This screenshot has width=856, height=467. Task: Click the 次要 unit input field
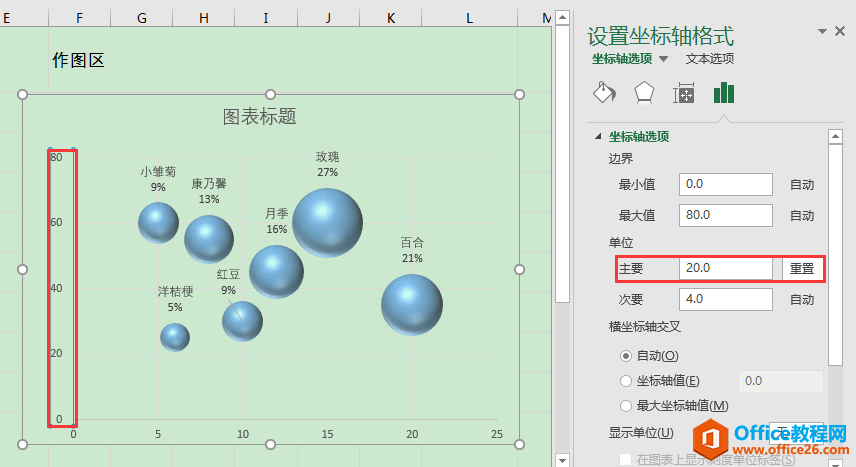click(726, 299)
